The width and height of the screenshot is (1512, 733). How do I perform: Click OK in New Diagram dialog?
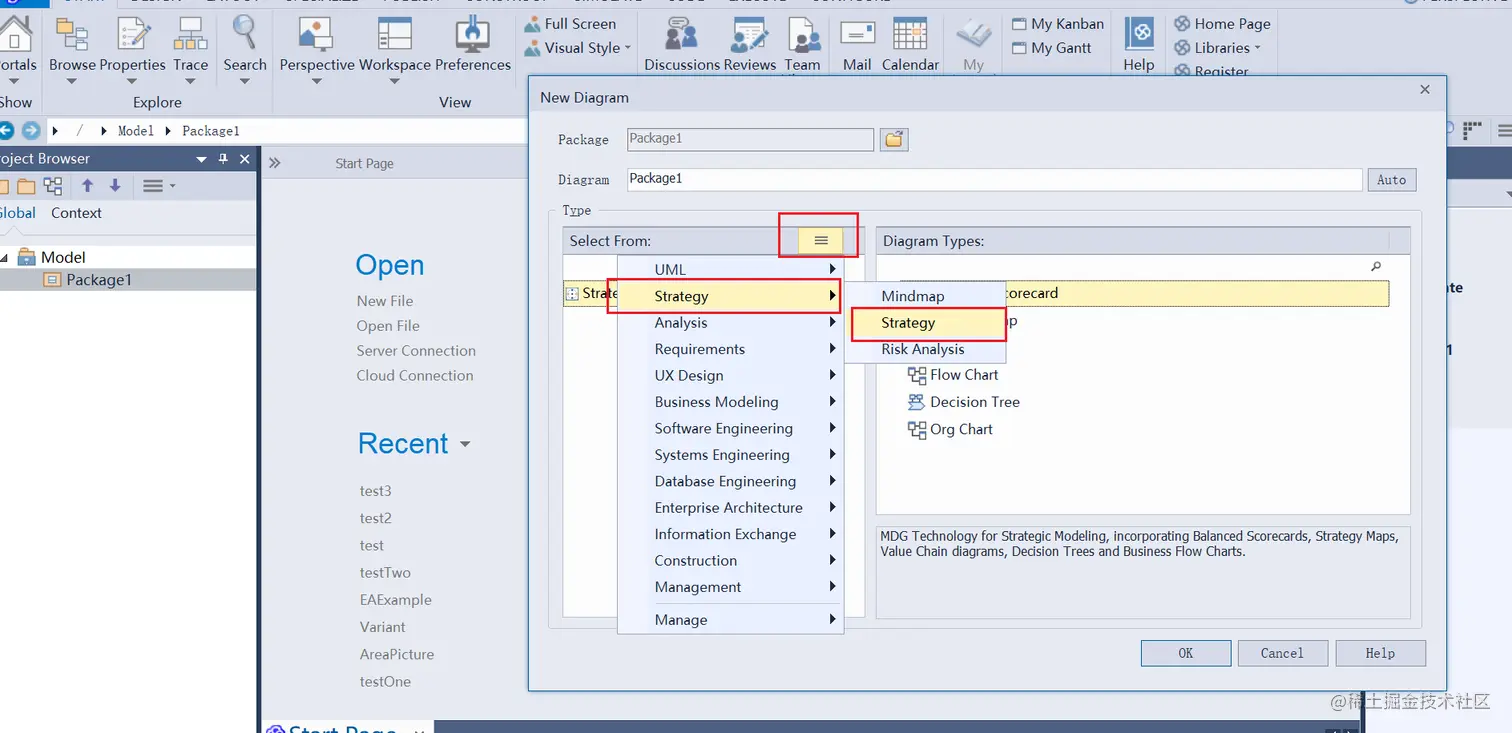(x=1186, y=653)
